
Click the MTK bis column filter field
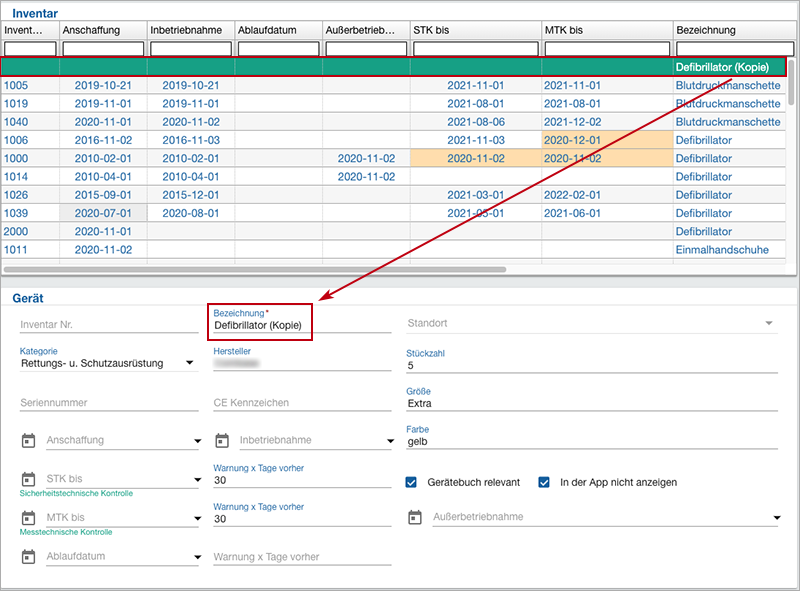608,48
